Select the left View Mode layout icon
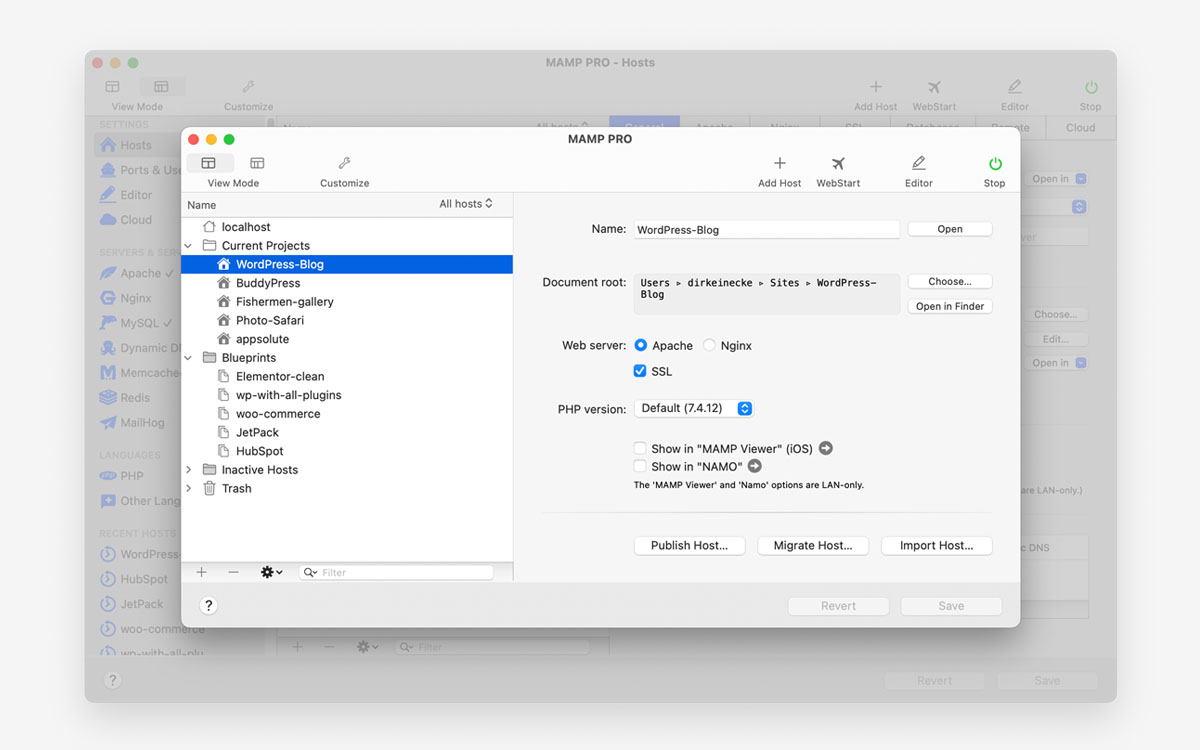1200x750 pixels. (x=209, y=163)
